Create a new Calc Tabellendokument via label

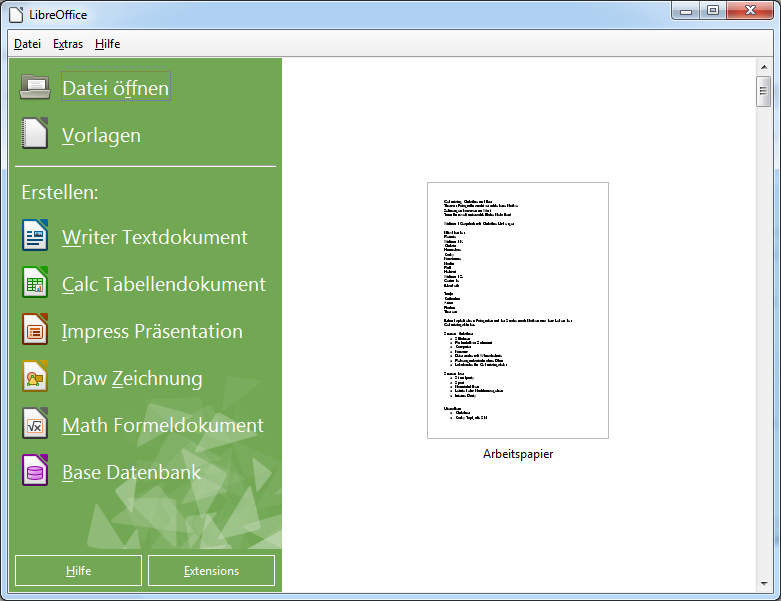[164, 284]
